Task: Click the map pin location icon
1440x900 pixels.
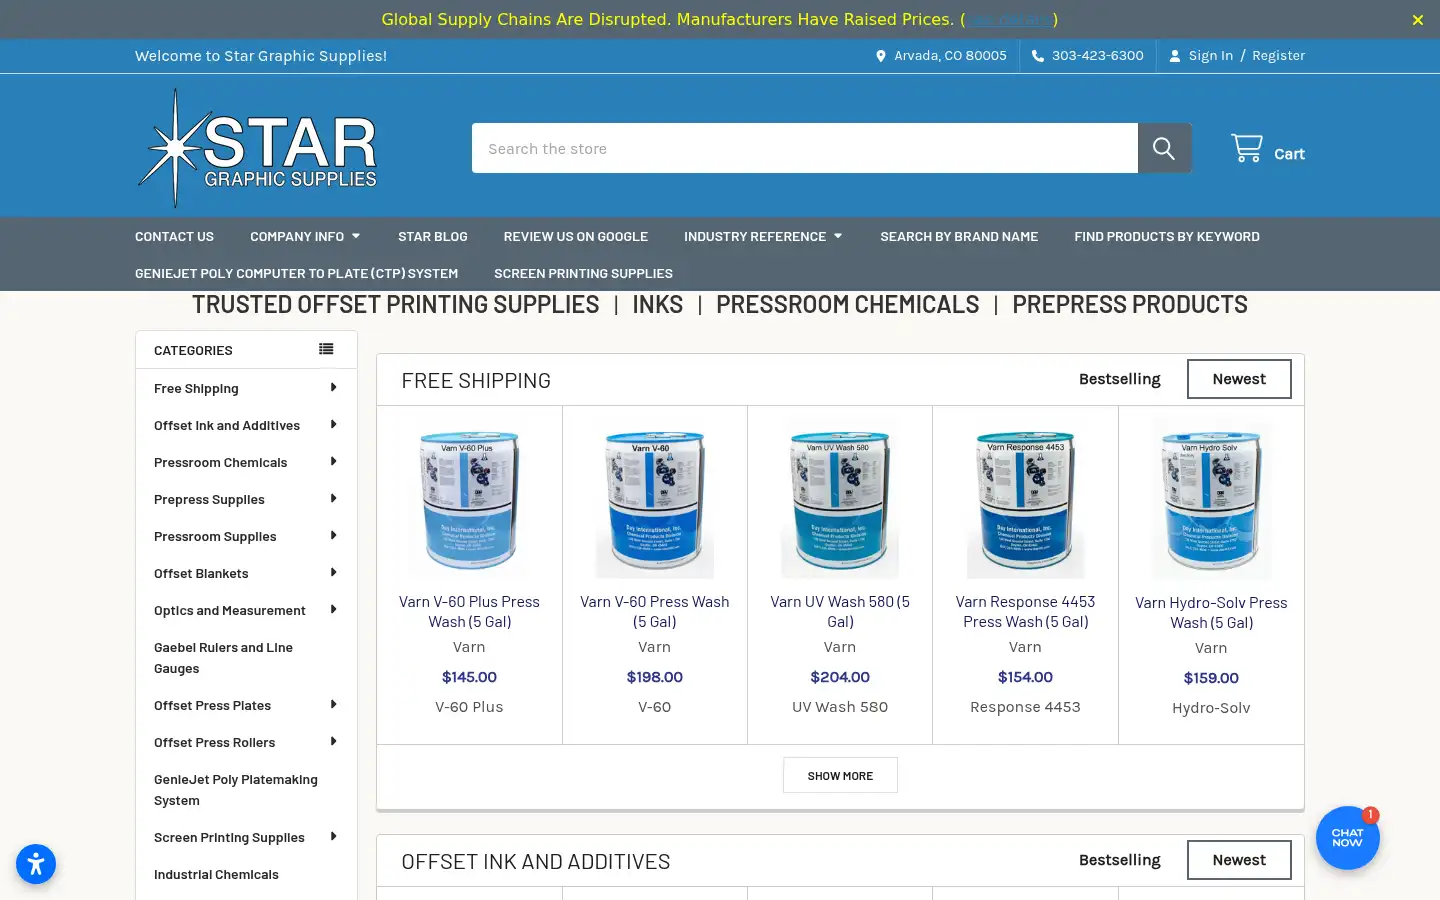Action: tap(881, 56)
